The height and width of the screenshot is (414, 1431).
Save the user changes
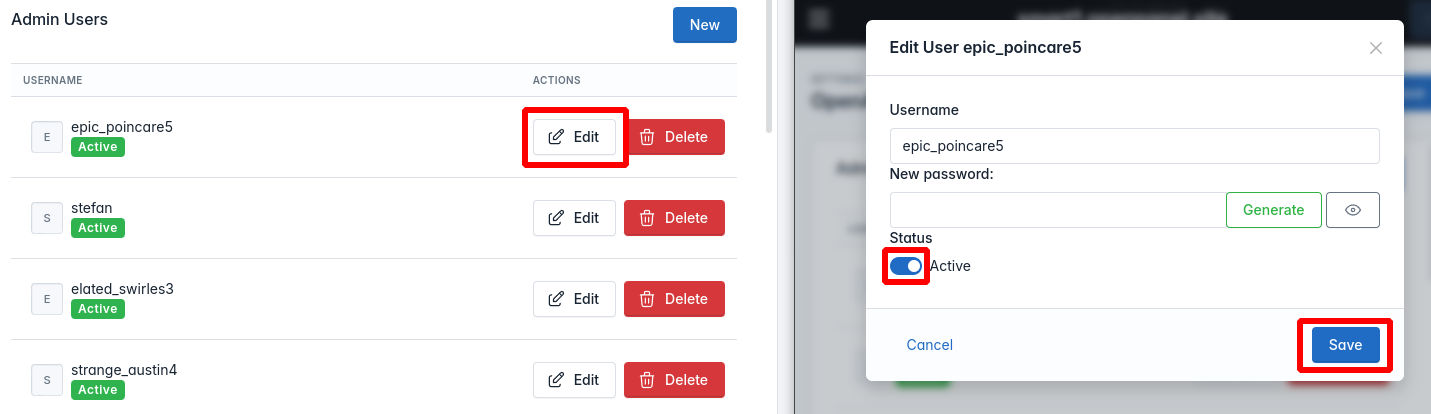click(x=1345, y=345)
